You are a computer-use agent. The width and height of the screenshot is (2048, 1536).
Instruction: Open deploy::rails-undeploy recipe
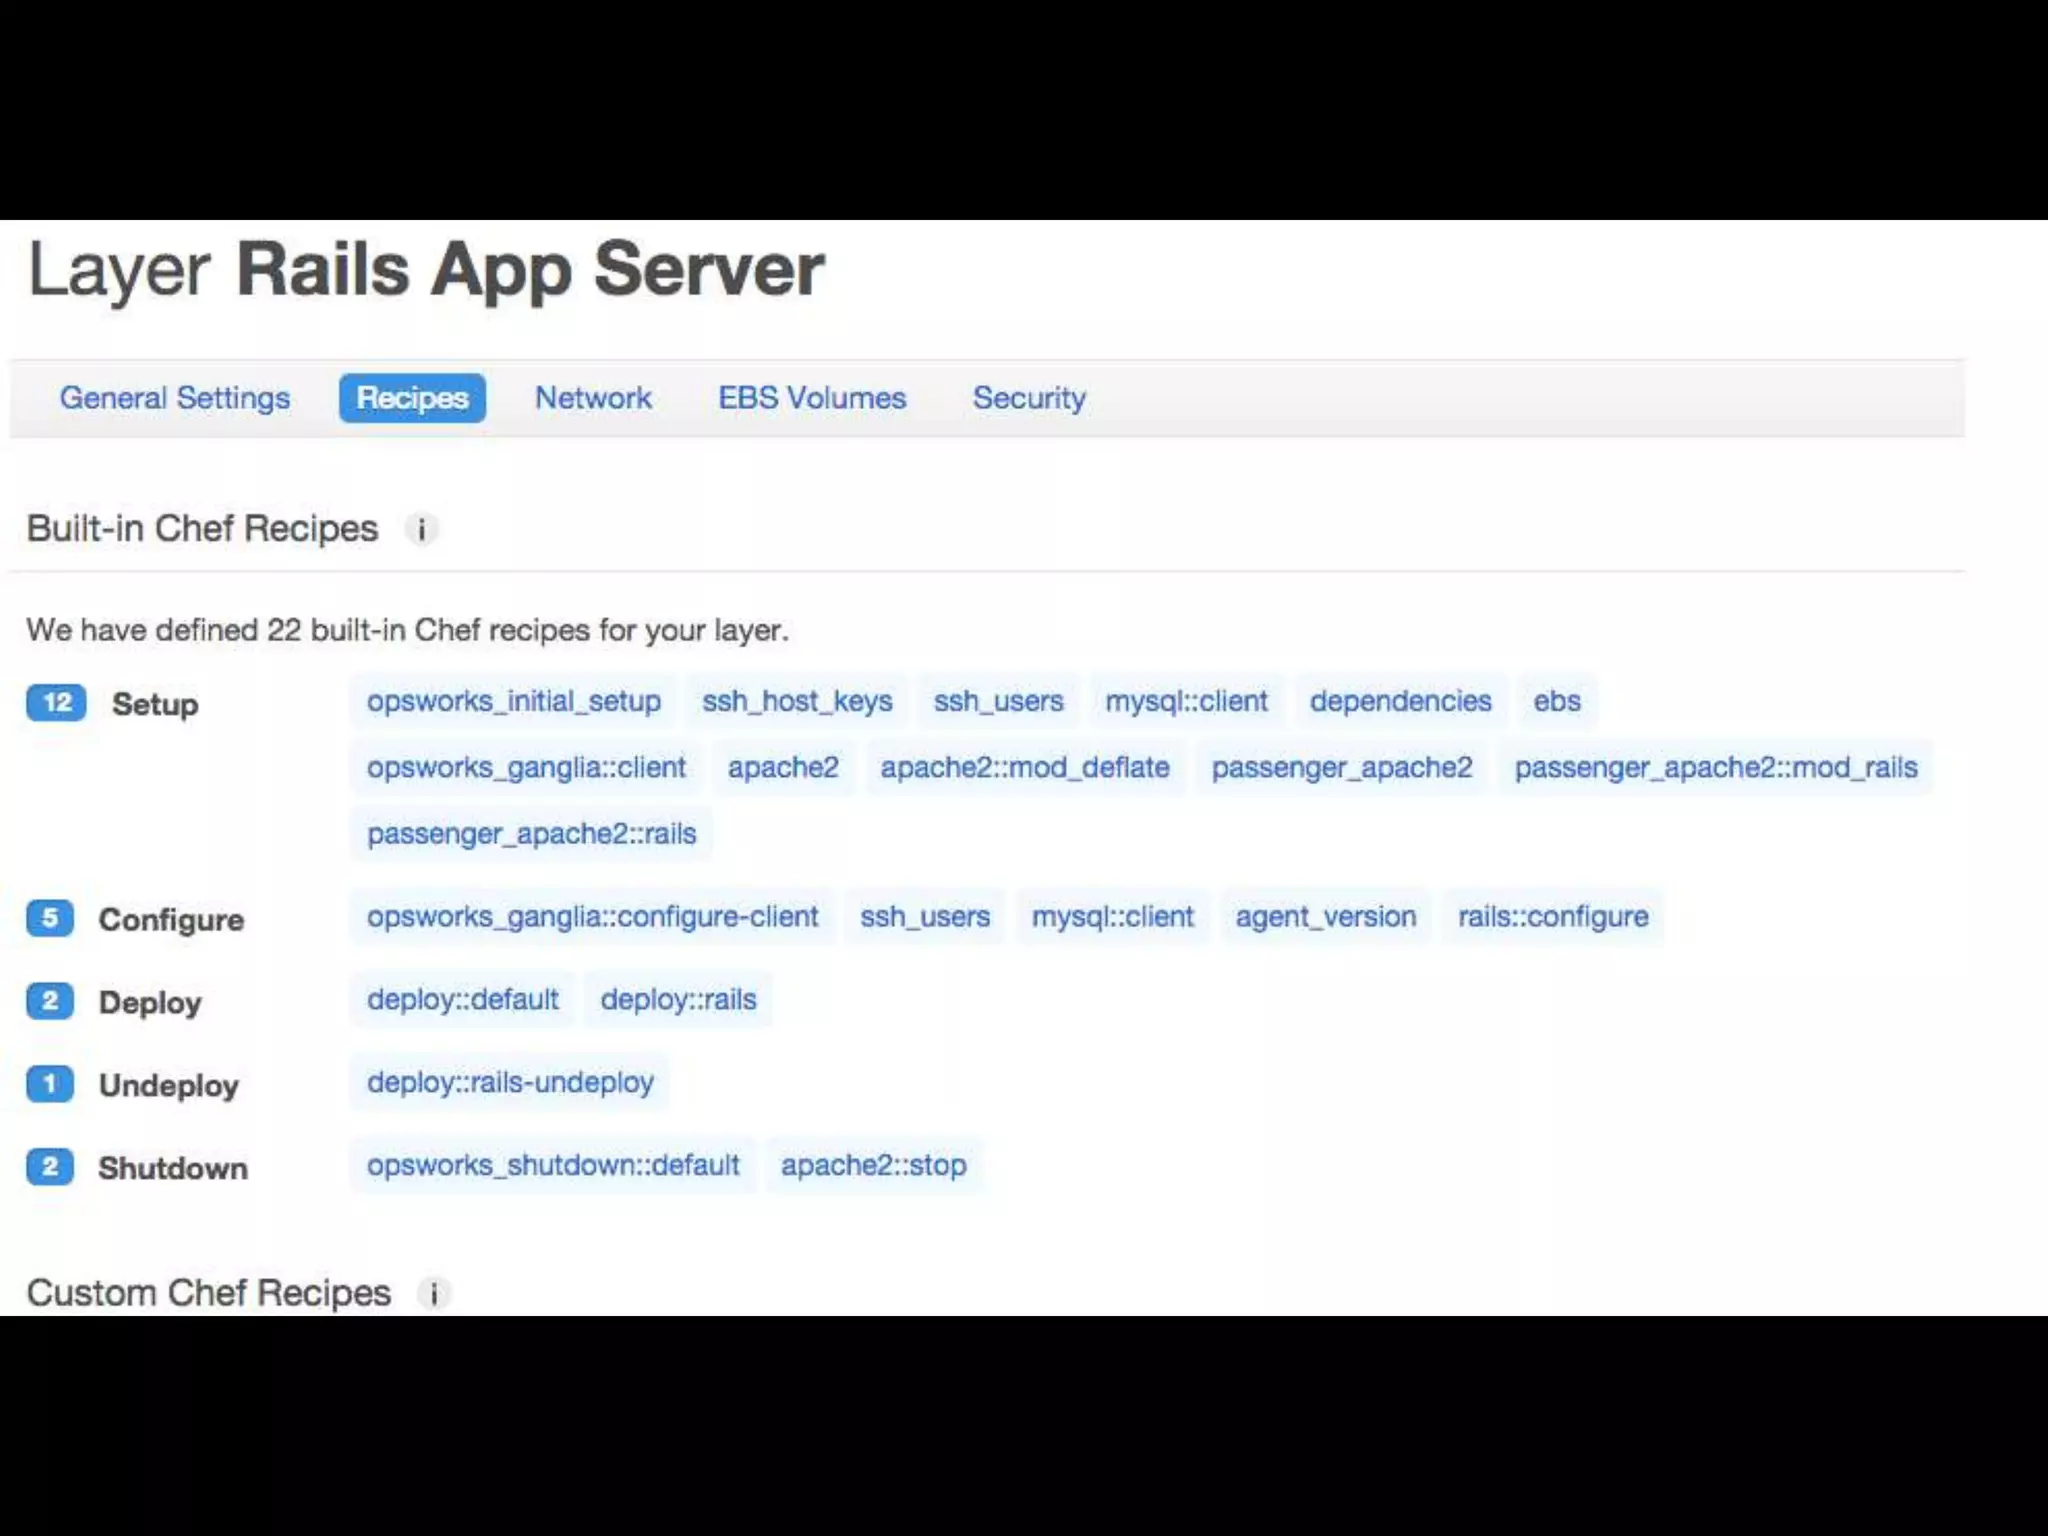[x=510, y=1082]
